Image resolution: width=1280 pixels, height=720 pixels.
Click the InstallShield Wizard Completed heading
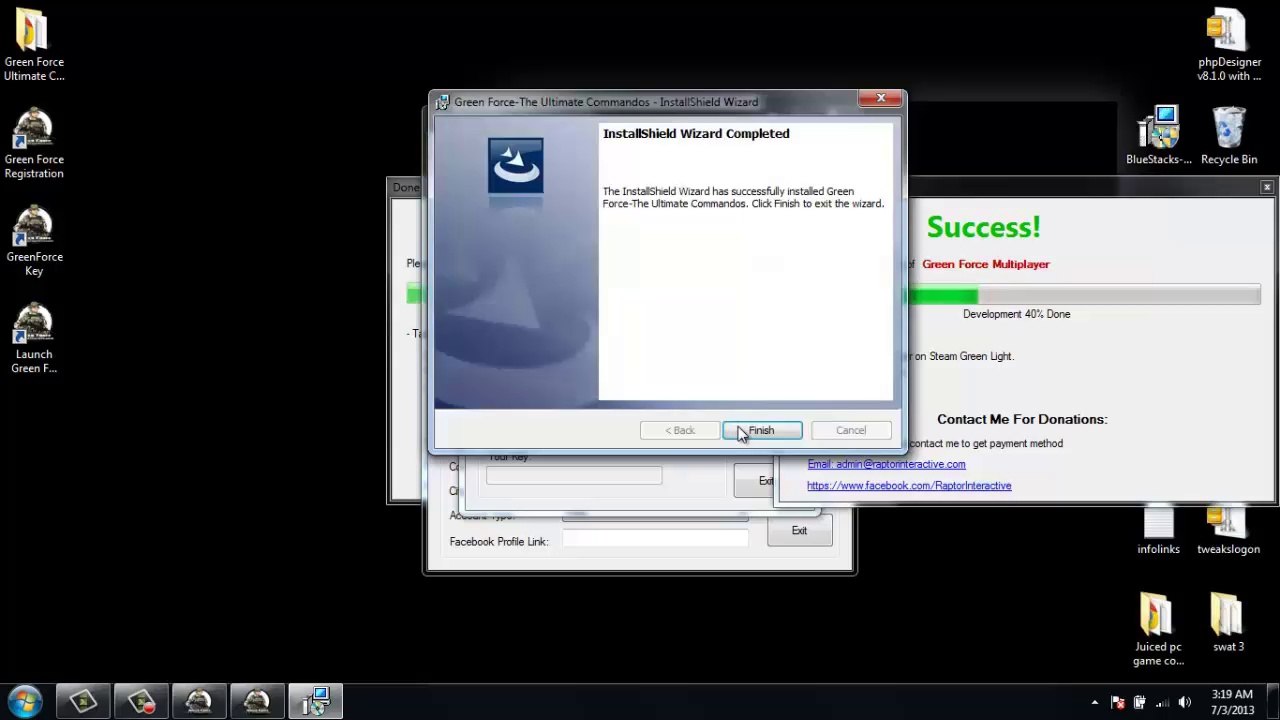click(x=696, y=133)
